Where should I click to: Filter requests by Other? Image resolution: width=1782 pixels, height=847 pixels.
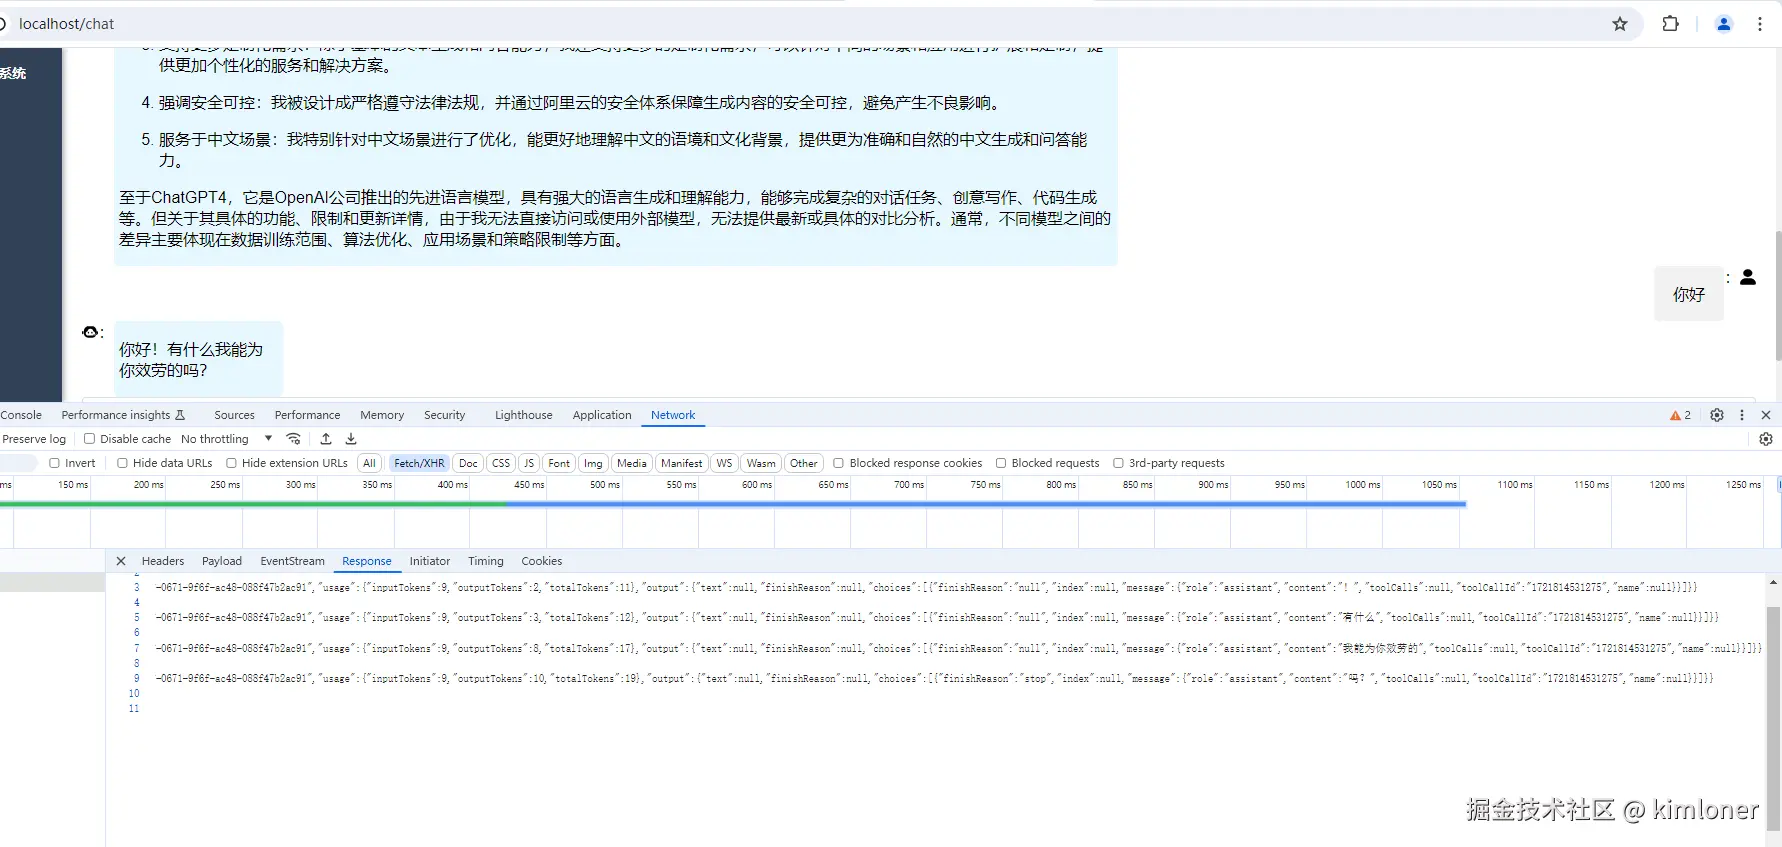(804, 463)
